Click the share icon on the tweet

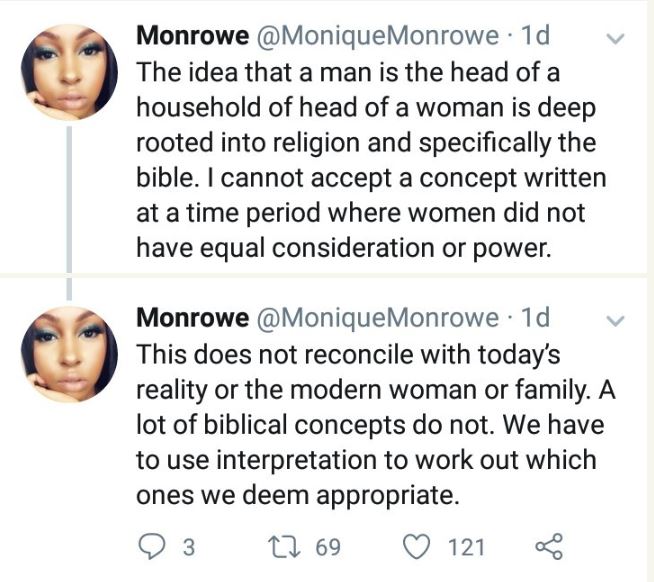pyautogui.click(x=550, y=546)
